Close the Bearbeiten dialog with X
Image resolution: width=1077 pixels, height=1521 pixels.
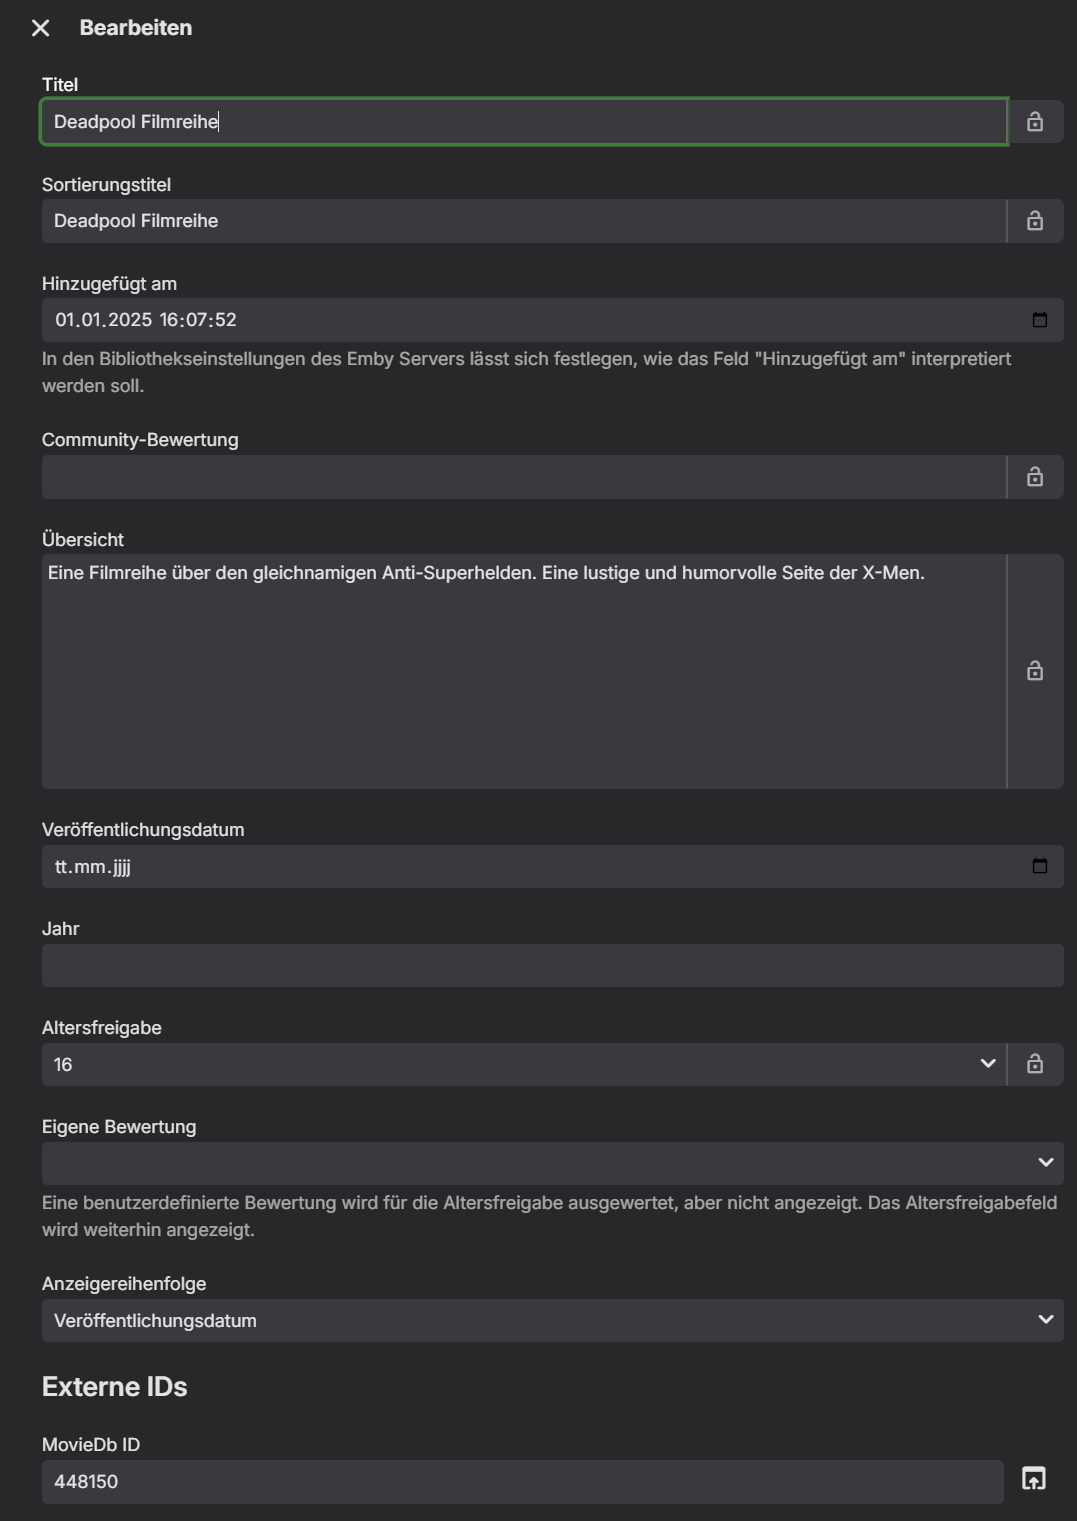(x=41, y=28)
